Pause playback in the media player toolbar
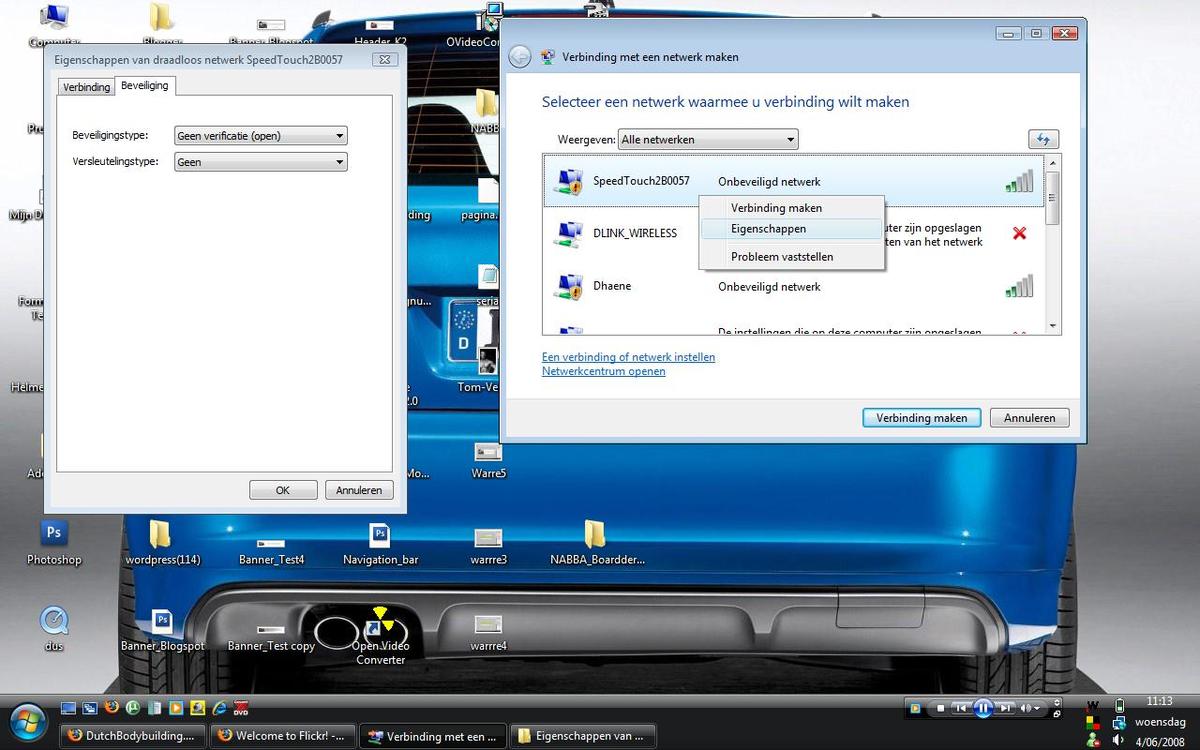This screenshot has width=1200, height=750. pos(983,708)
